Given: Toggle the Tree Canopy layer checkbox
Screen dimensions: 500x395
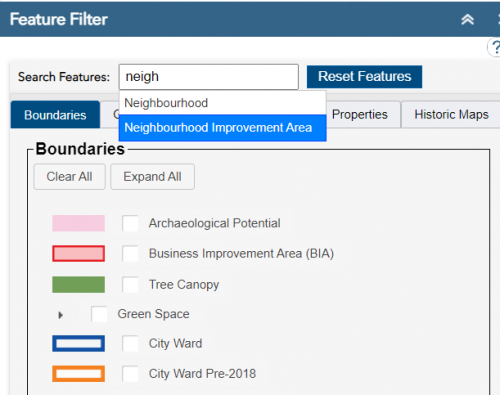Looking at the screenshot, I should 130,285.
